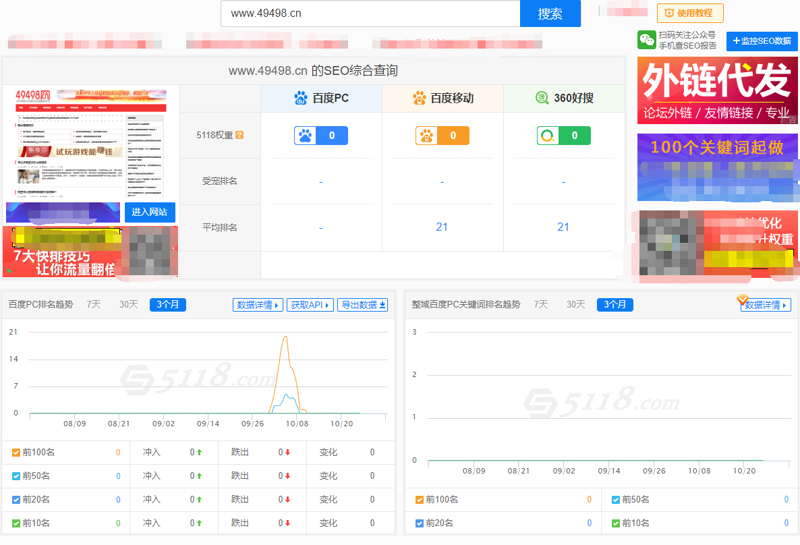Screen dimensions: 800x545
Task: Click the Baidu PC paw icon in header
Action: [301, 98]
